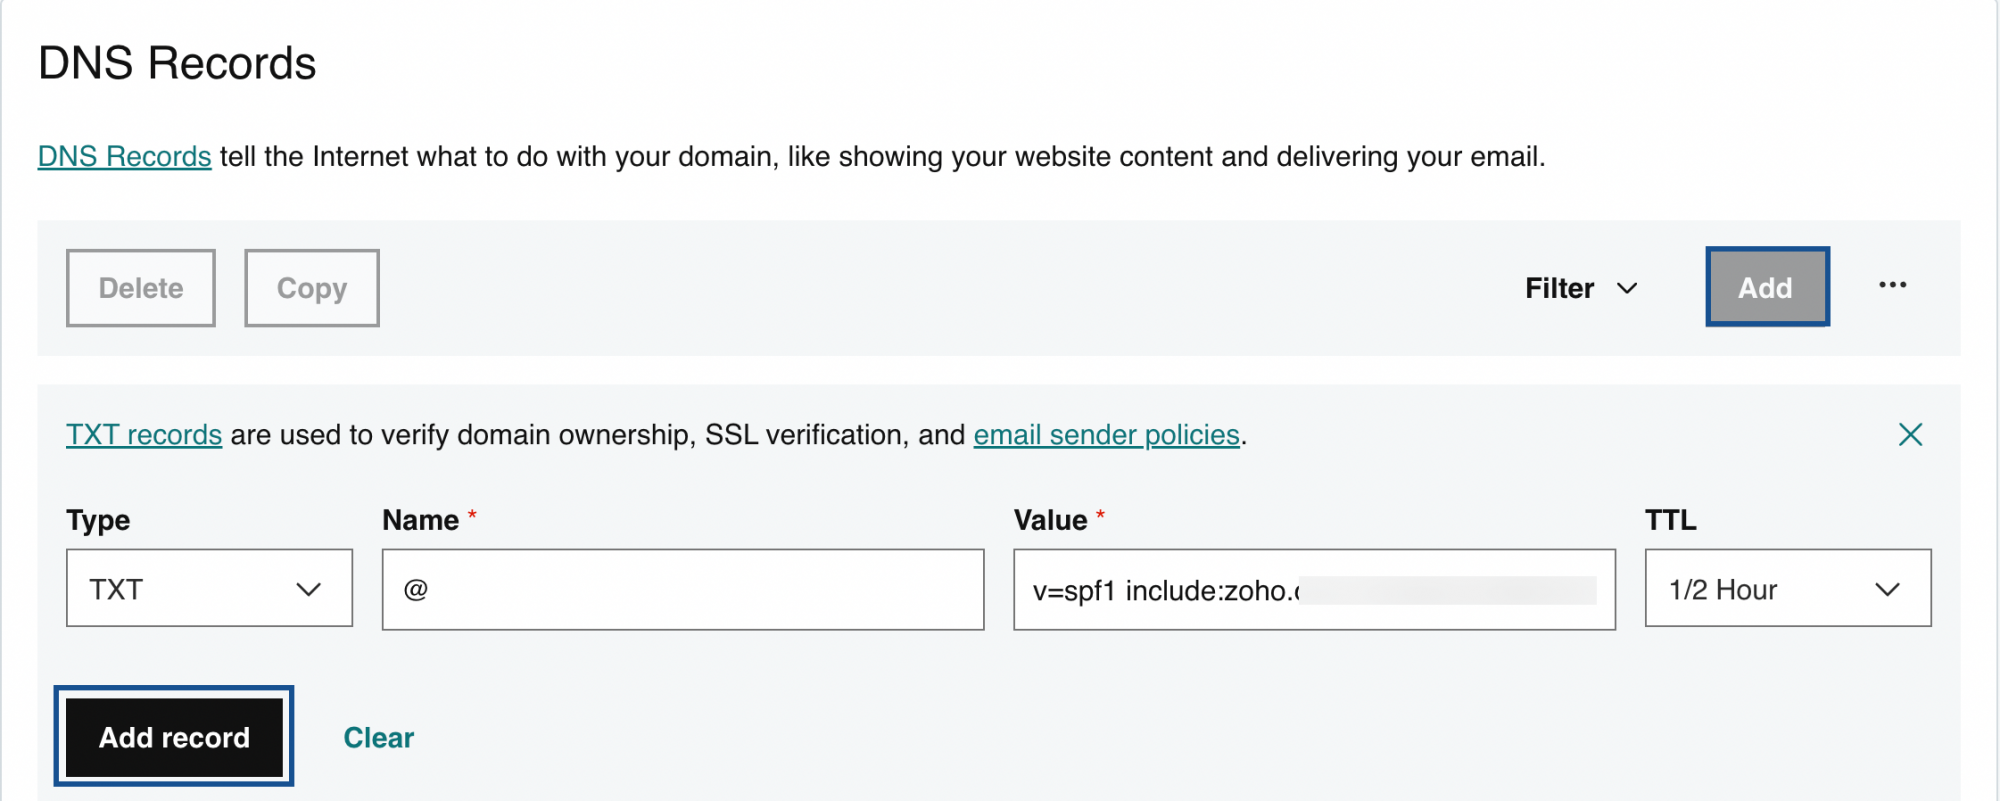Click the Copy button

click(311, 288)
